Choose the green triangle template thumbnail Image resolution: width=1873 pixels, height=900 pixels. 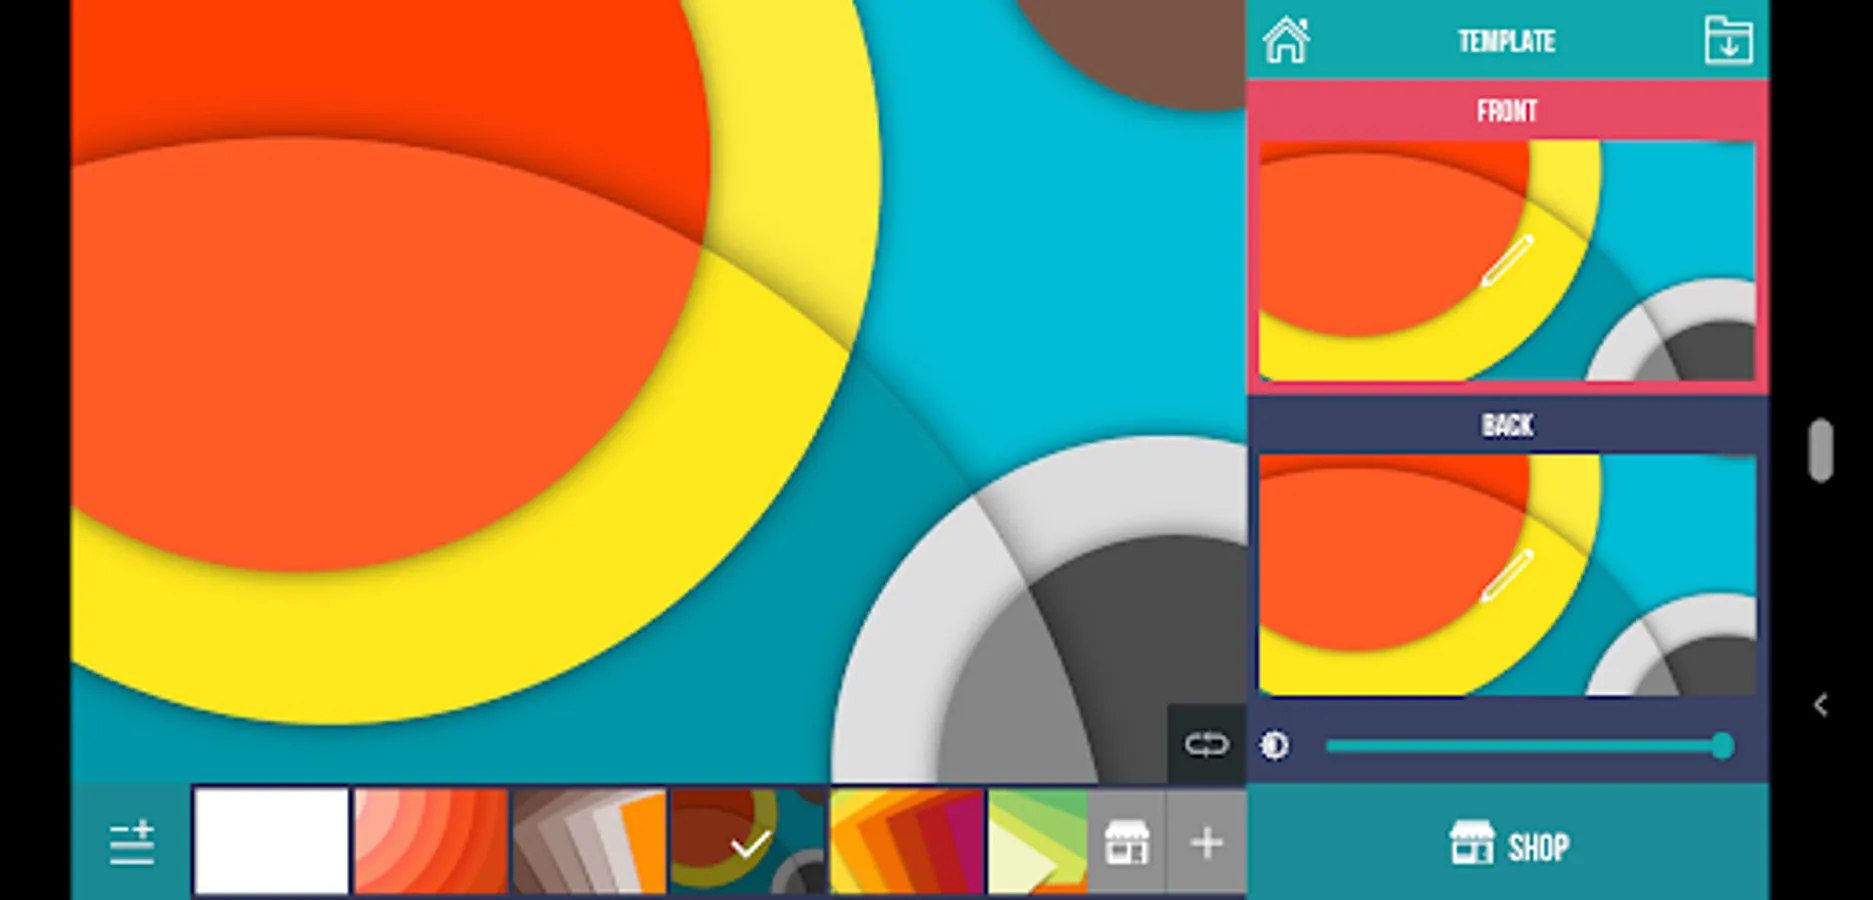click(x=1038, y=841)
